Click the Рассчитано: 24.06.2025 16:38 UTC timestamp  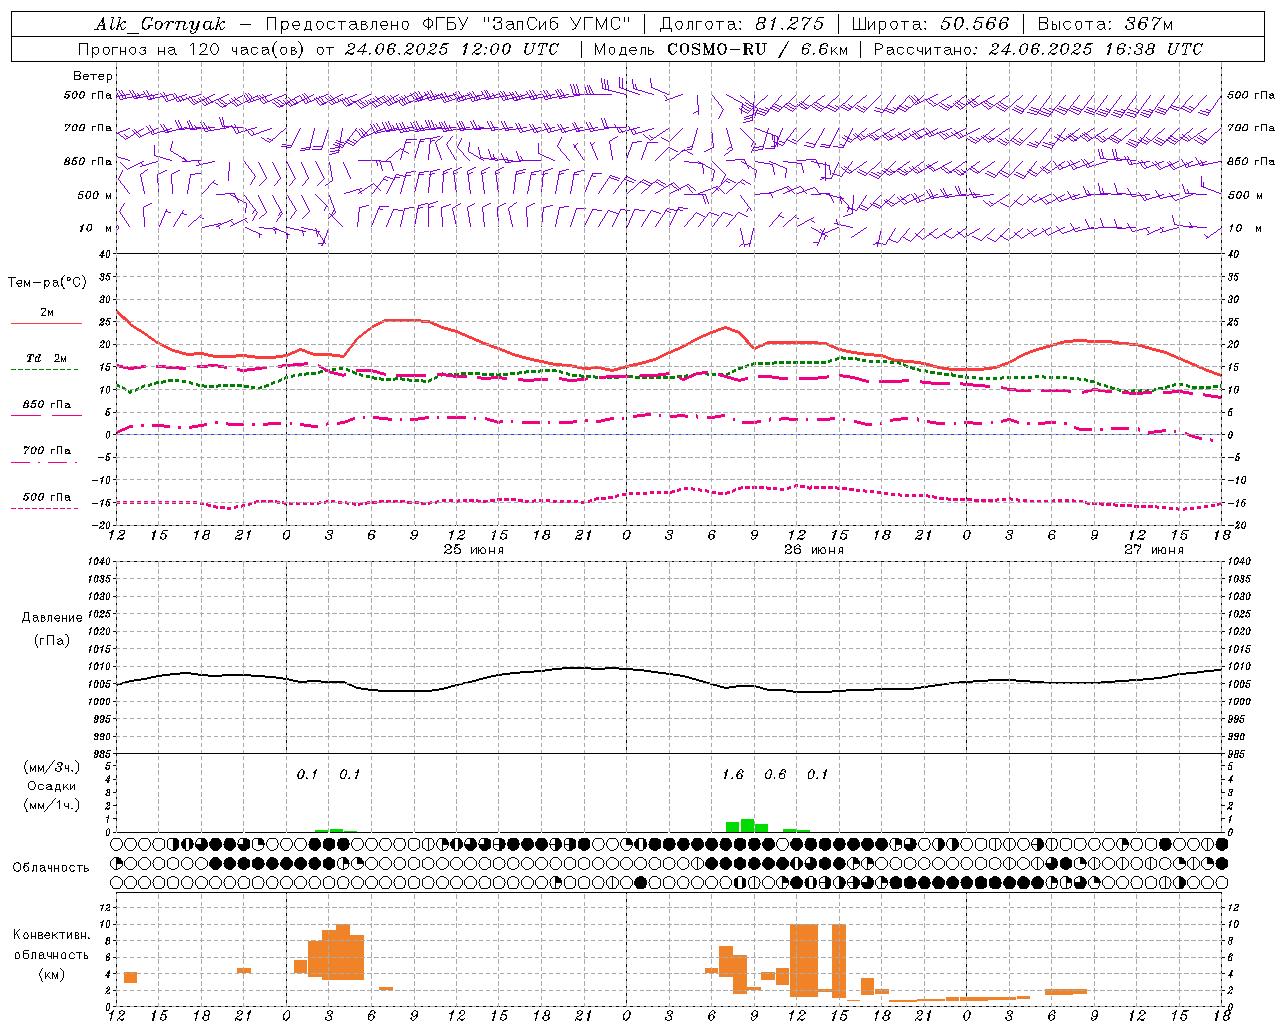point(1038,49)
